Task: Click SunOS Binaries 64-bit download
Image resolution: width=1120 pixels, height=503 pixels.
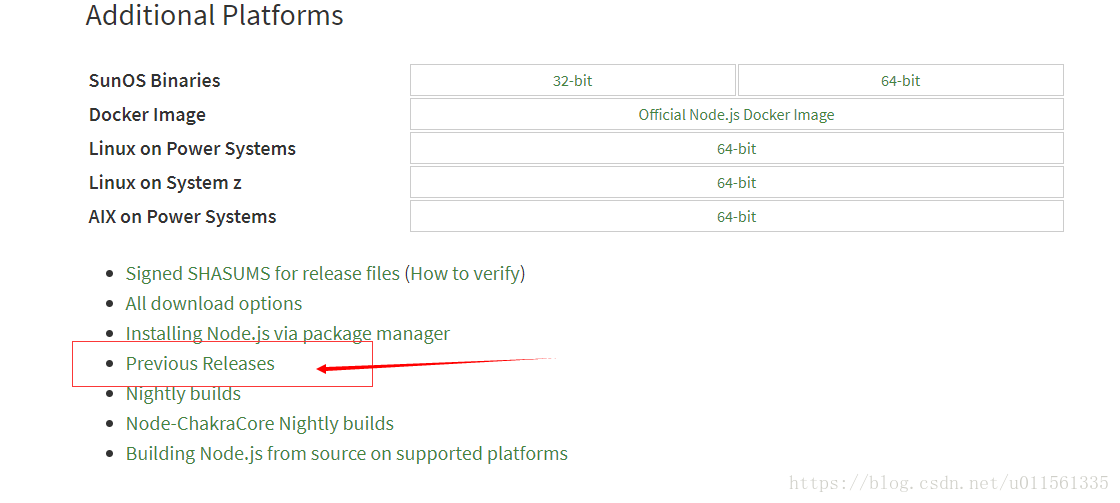Action: click(x=901, y=80)
